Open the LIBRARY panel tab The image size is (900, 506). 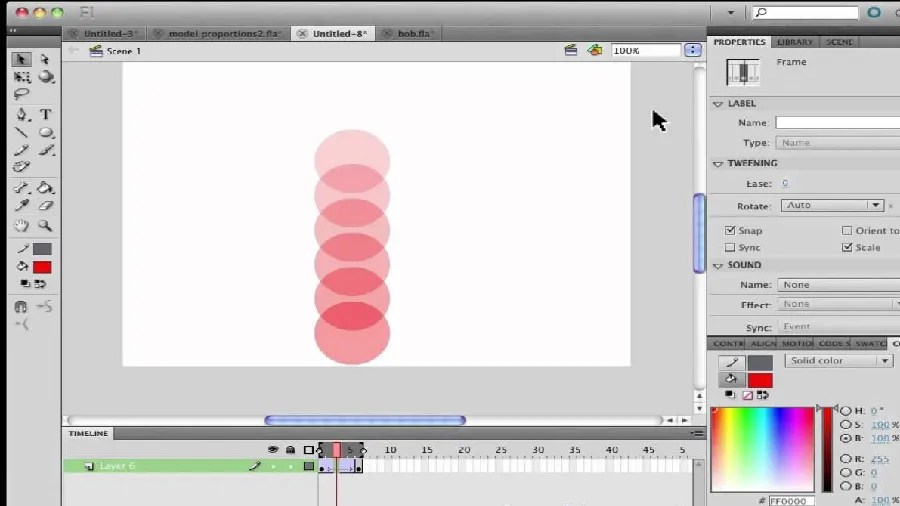tap(794, 42)
